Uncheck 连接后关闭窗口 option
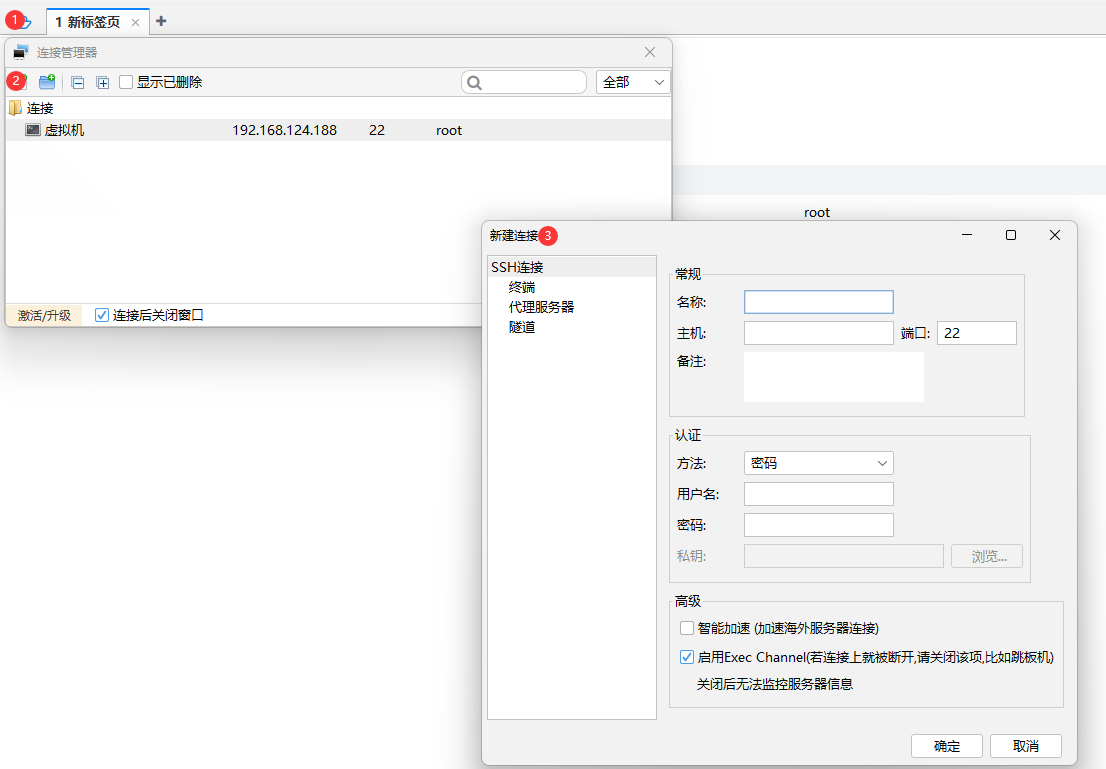This screenshot has width=1106, height=769. (101, 315)
